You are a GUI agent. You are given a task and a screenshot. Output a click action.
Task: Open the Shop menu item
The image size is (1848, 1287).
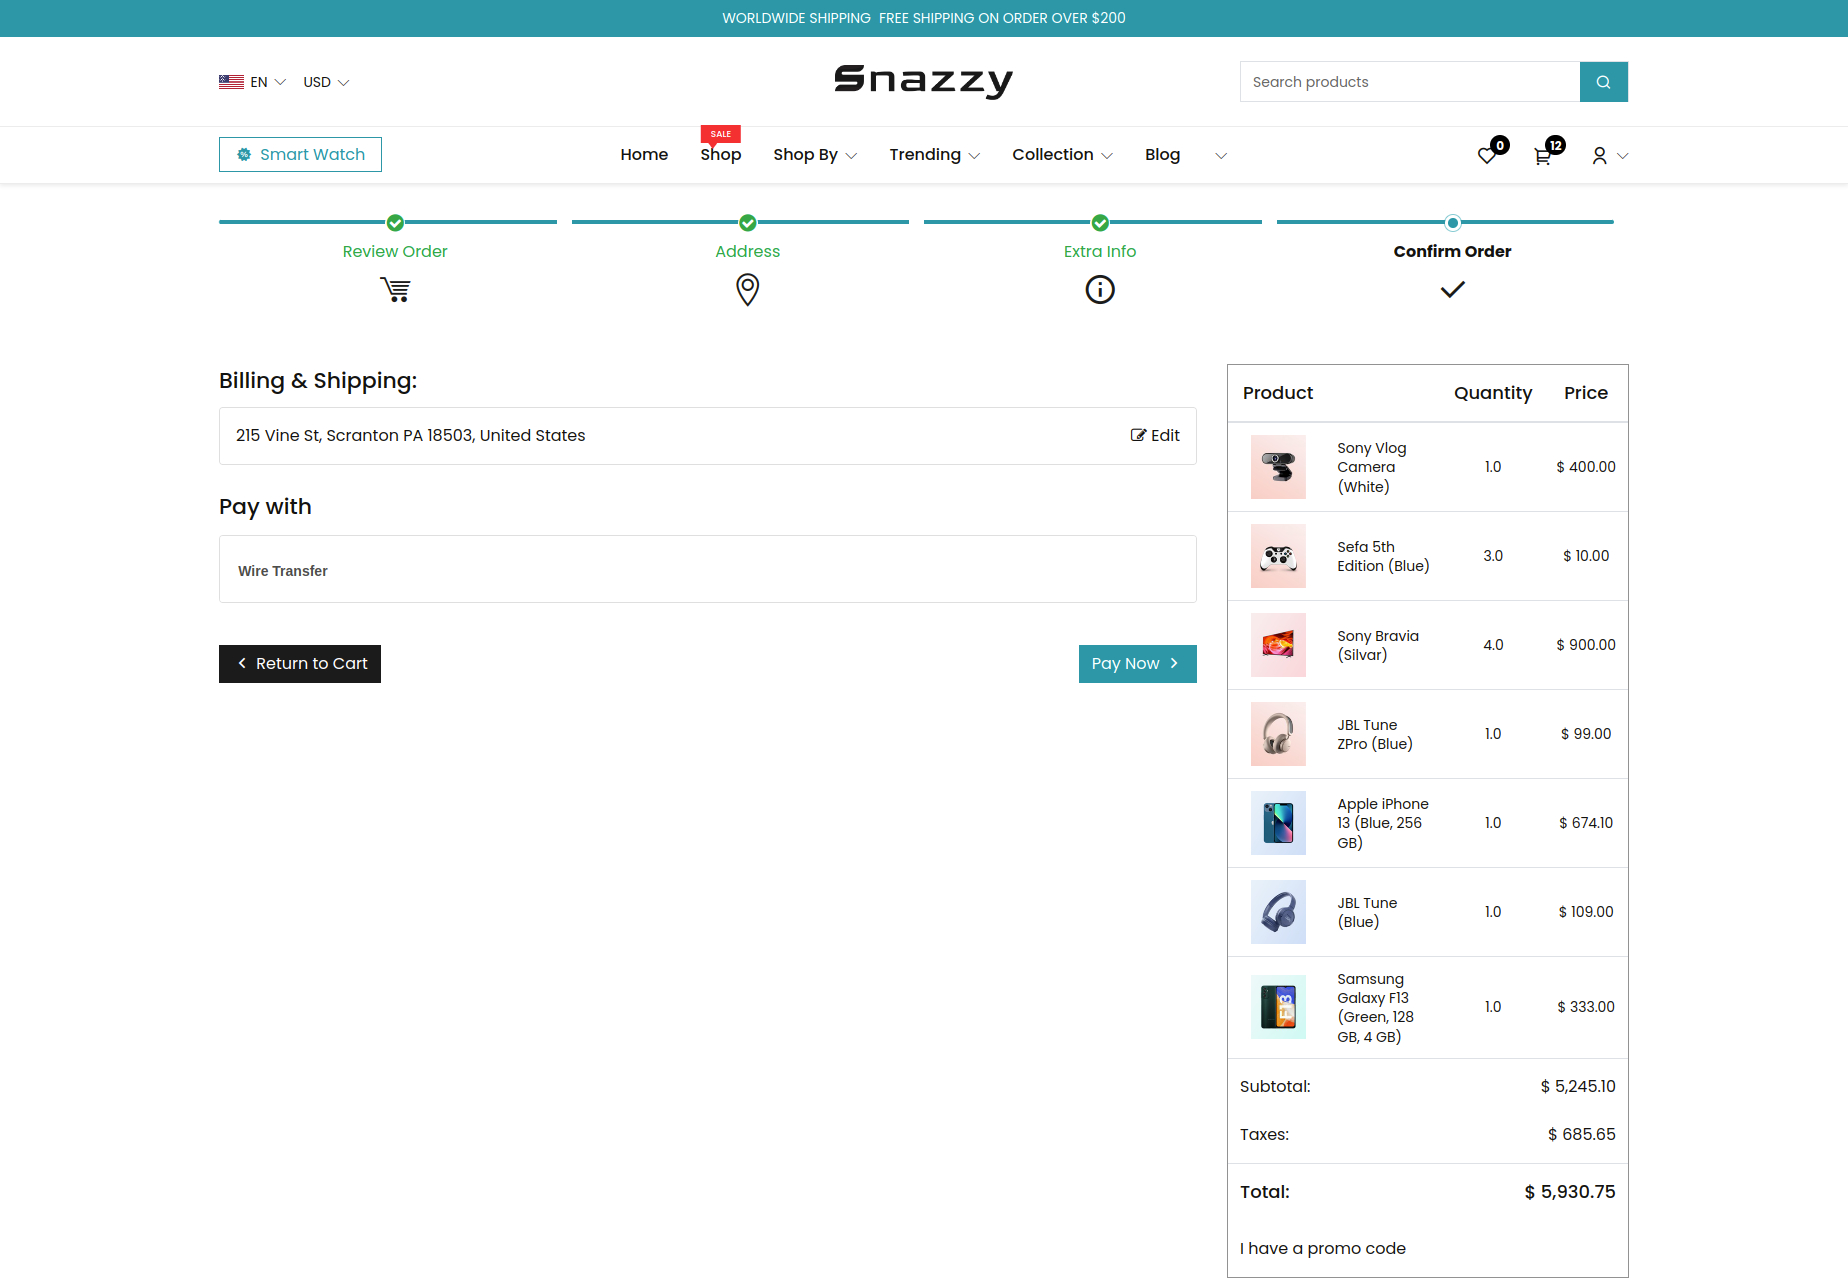click(x=720, y=155)
